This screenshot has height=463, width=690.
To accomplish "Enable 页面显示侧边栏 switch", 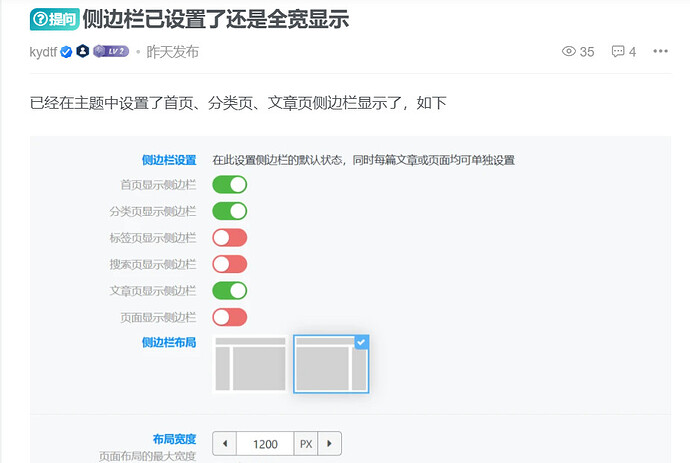I will tap(229, 317).
